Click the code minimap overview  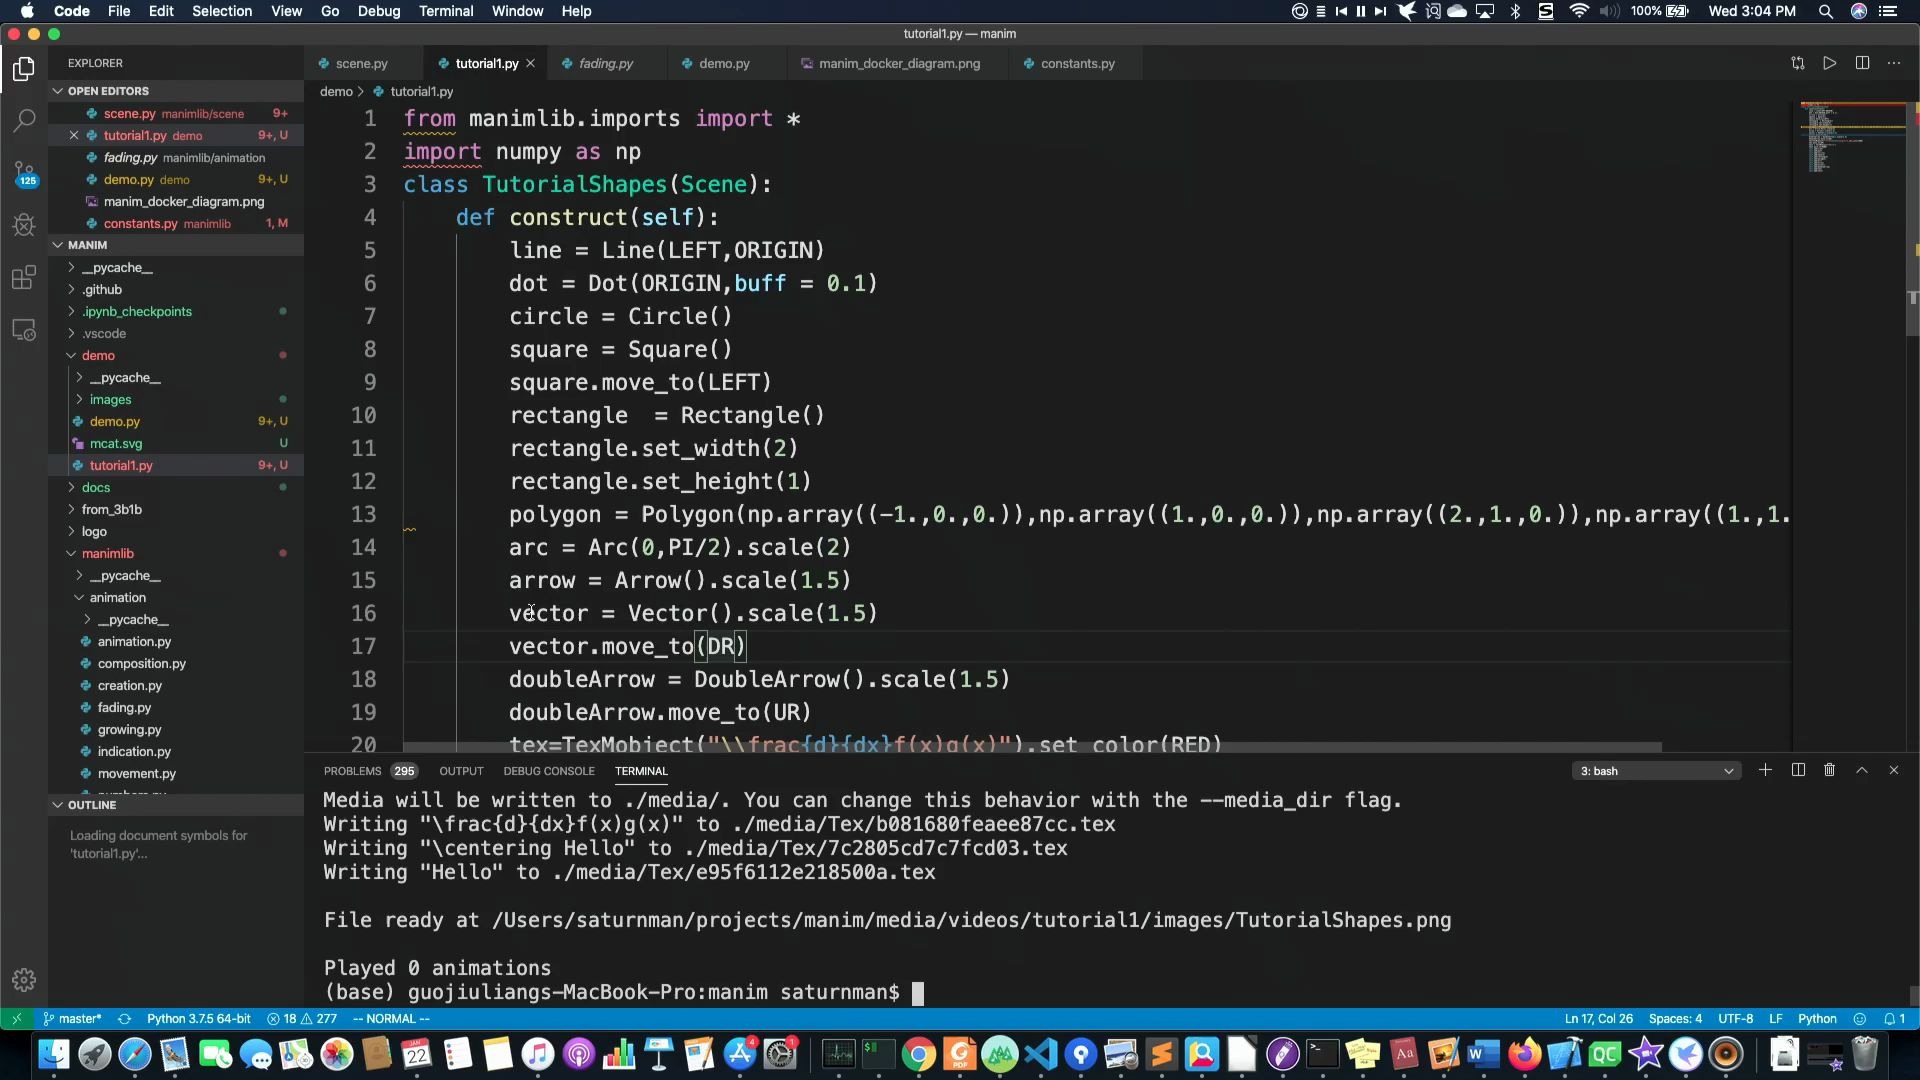click(1853, 137)
